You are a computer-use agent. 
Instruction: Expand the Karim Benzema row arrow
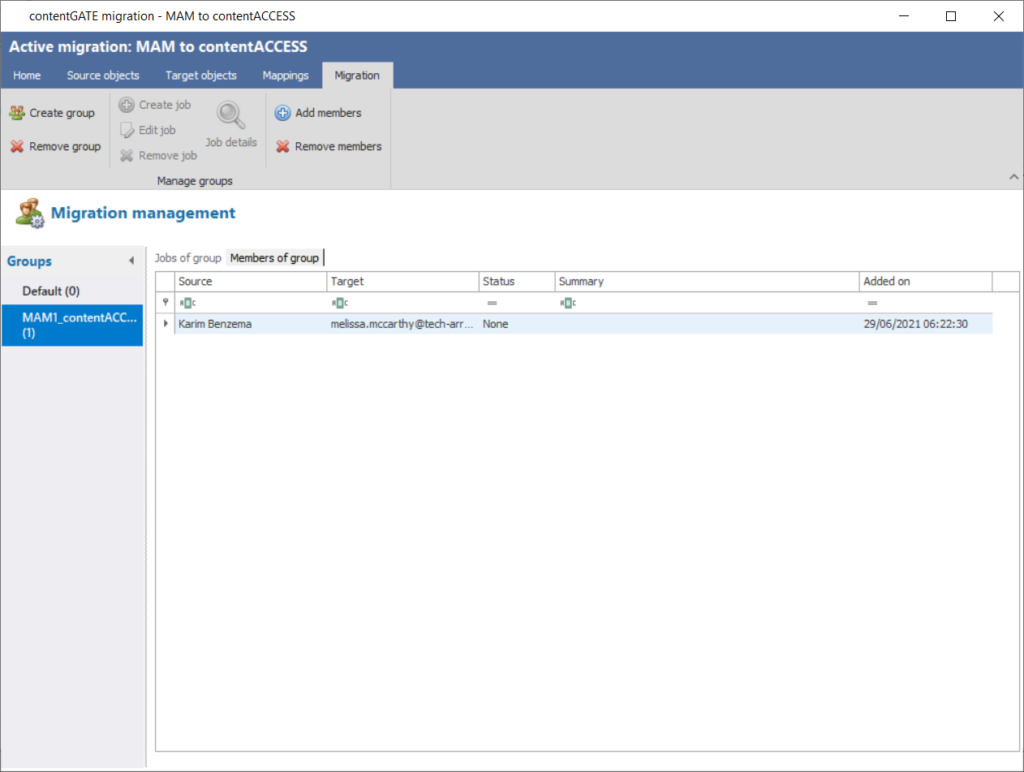click(165, 324)
